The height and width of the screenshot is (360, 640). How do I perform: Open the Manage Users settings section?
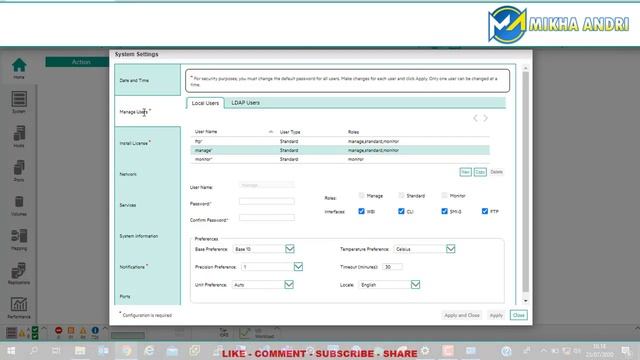147,111
